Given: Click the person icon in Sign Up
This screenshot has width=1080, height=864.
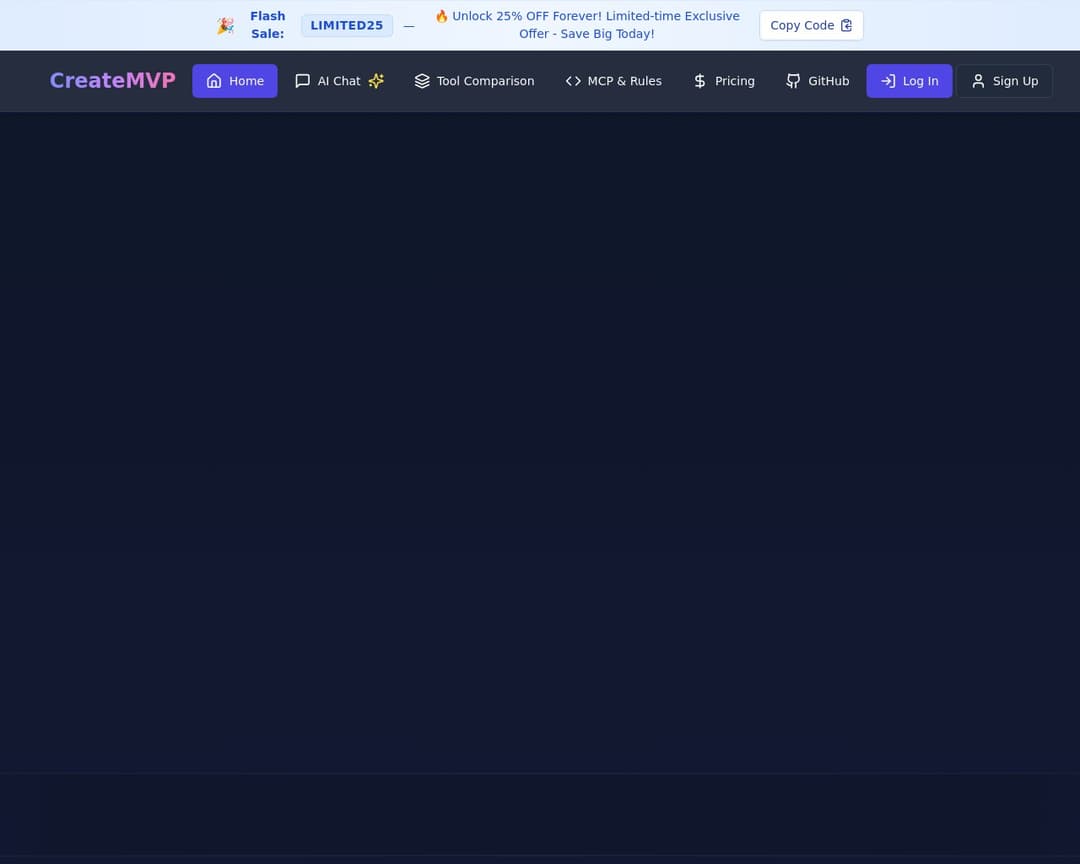Looking at the screenshot, I should point(978,81).
